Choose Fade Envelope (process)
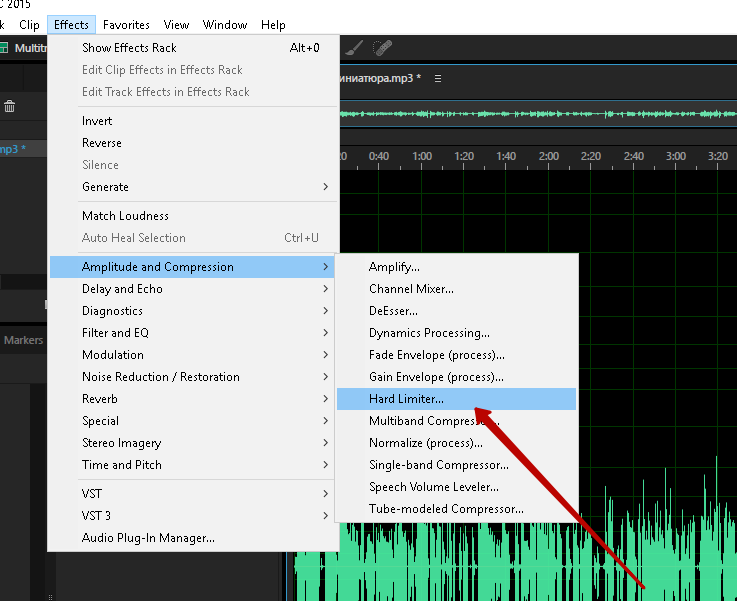This screenshot has width=737, height=601. (456, 355)
